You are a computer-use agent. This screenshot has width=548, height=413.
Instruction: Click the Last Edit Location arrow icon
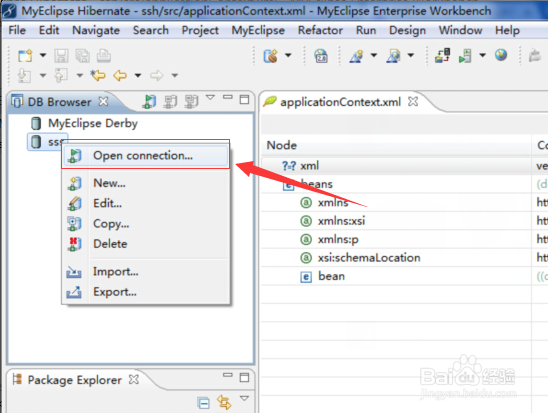98,75
